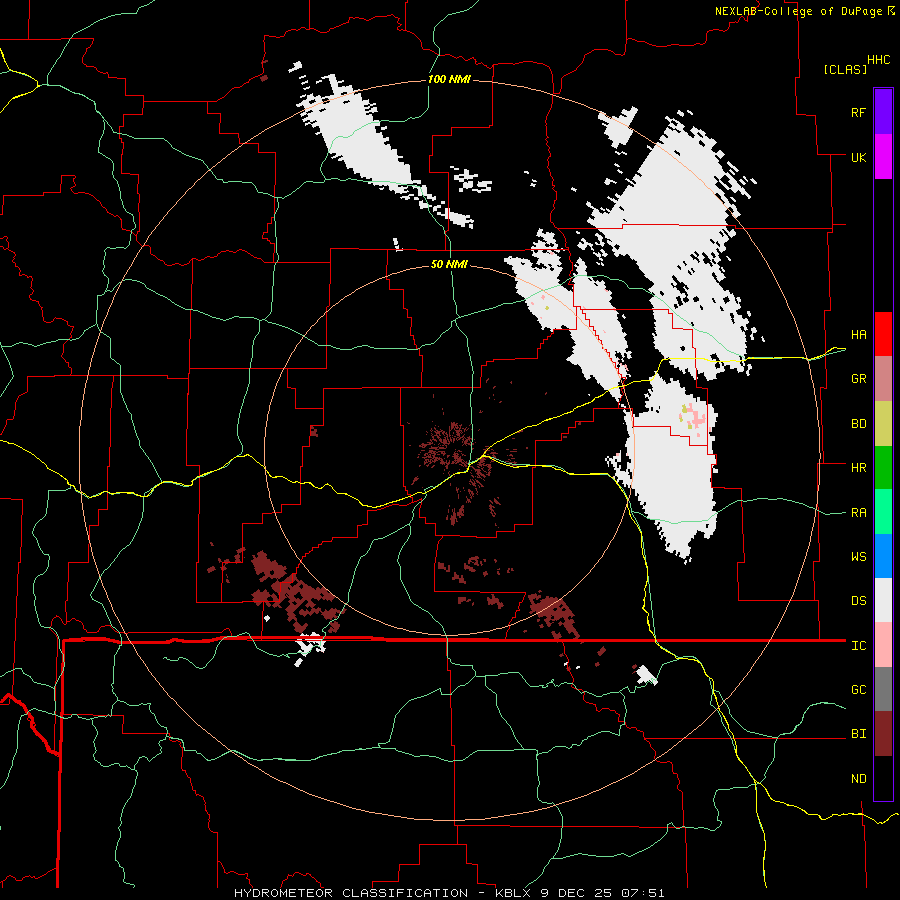Click the NEXLAB-College of DuPage credit text
Screen dimensions: 900x900
(x=798, y=11)
